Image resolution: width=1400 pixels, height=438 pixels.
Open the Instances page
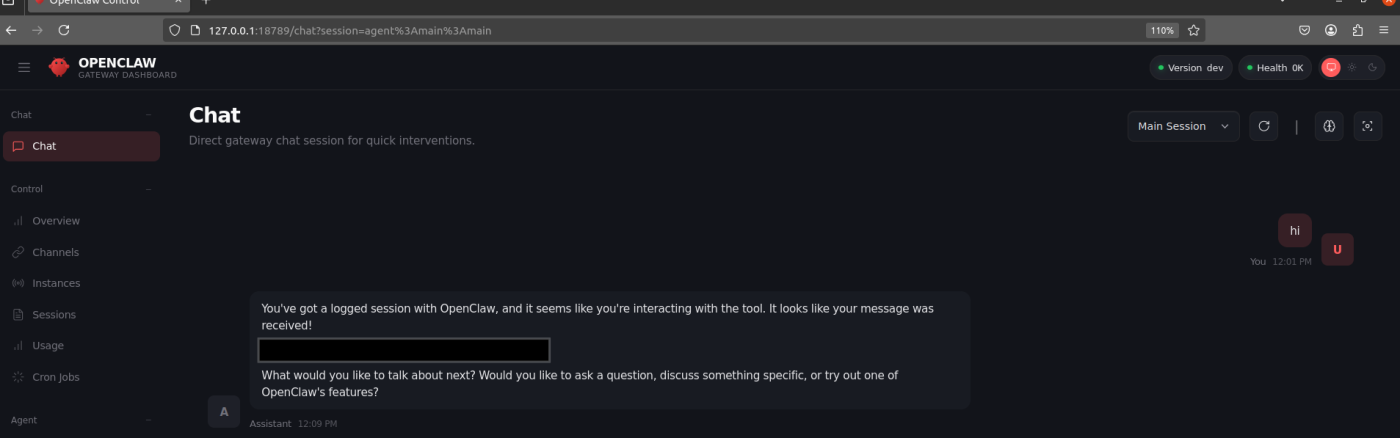point(55,283)
